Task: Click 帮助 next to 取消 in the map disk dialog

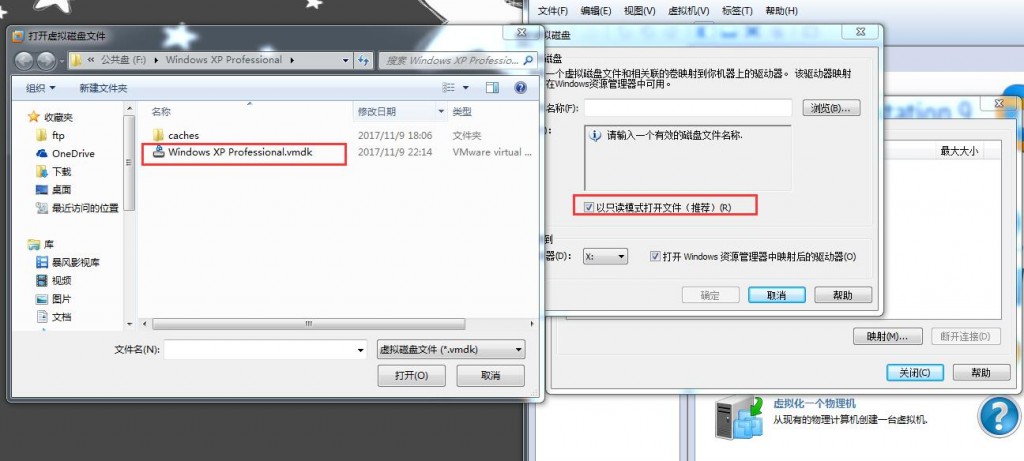Action: click(x=842, y=295)
